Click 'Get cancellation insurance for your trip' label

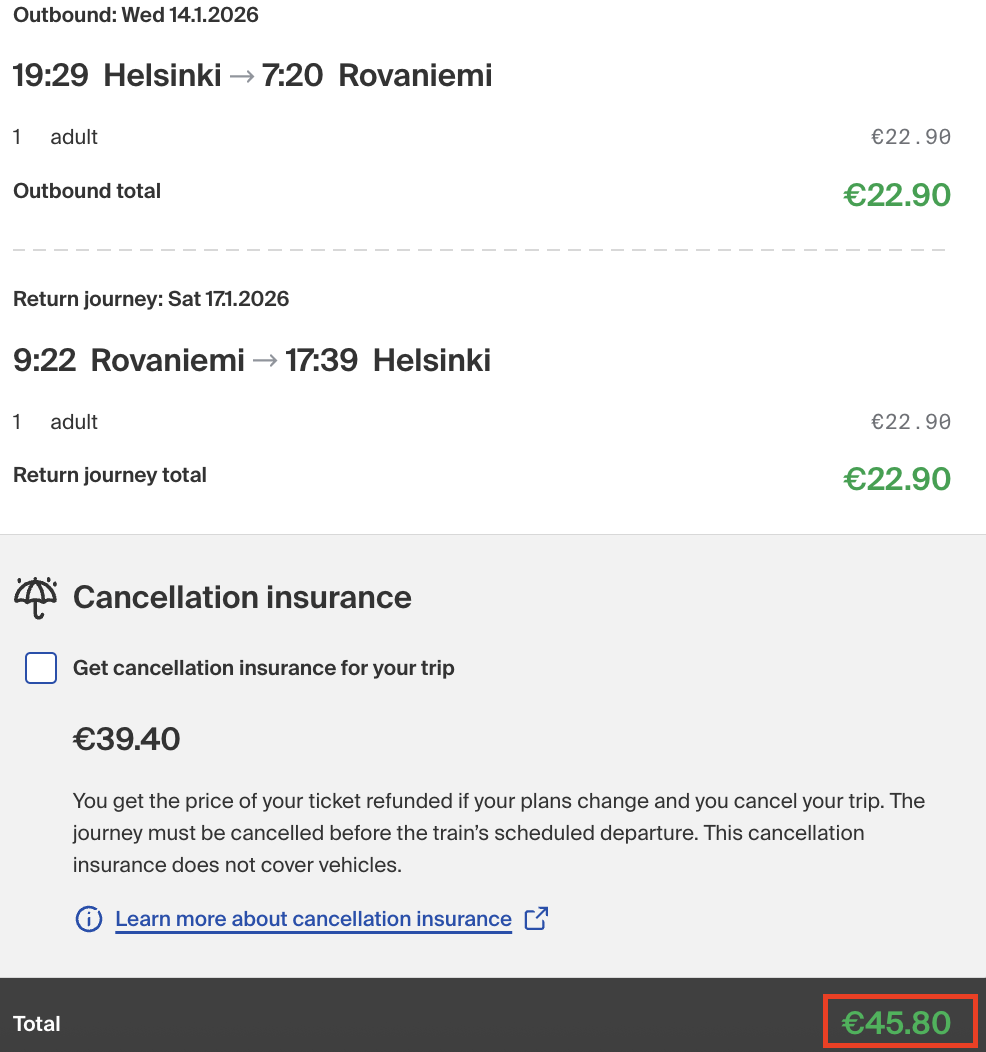click(x=263, y=668)
